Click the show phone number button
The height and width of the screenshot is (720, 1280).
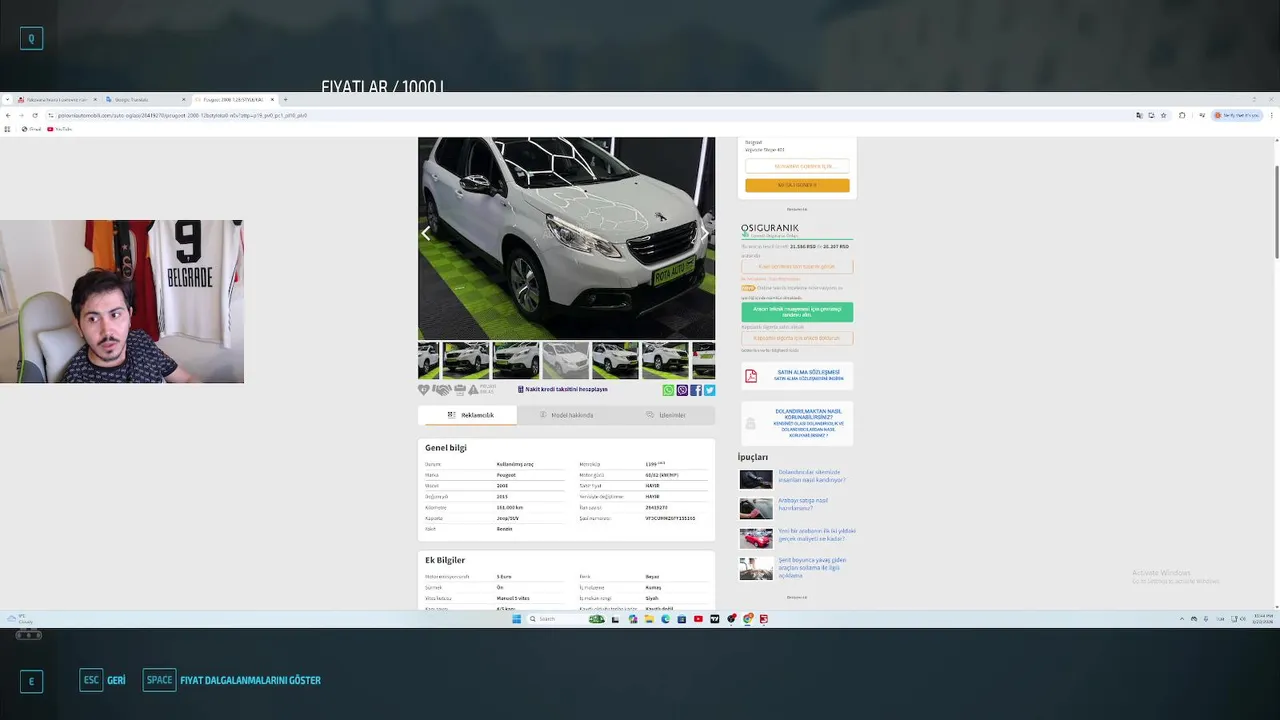pyautogui.click(x=797, y=166)
